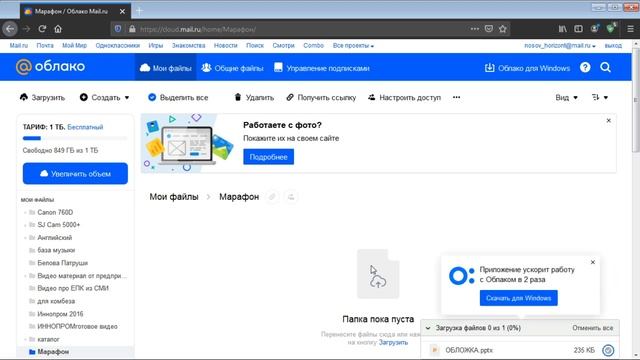
Task: Expand the SJ Cam 5000+ folder arrow
Action: pyautogui.click(x=25, y=225)
